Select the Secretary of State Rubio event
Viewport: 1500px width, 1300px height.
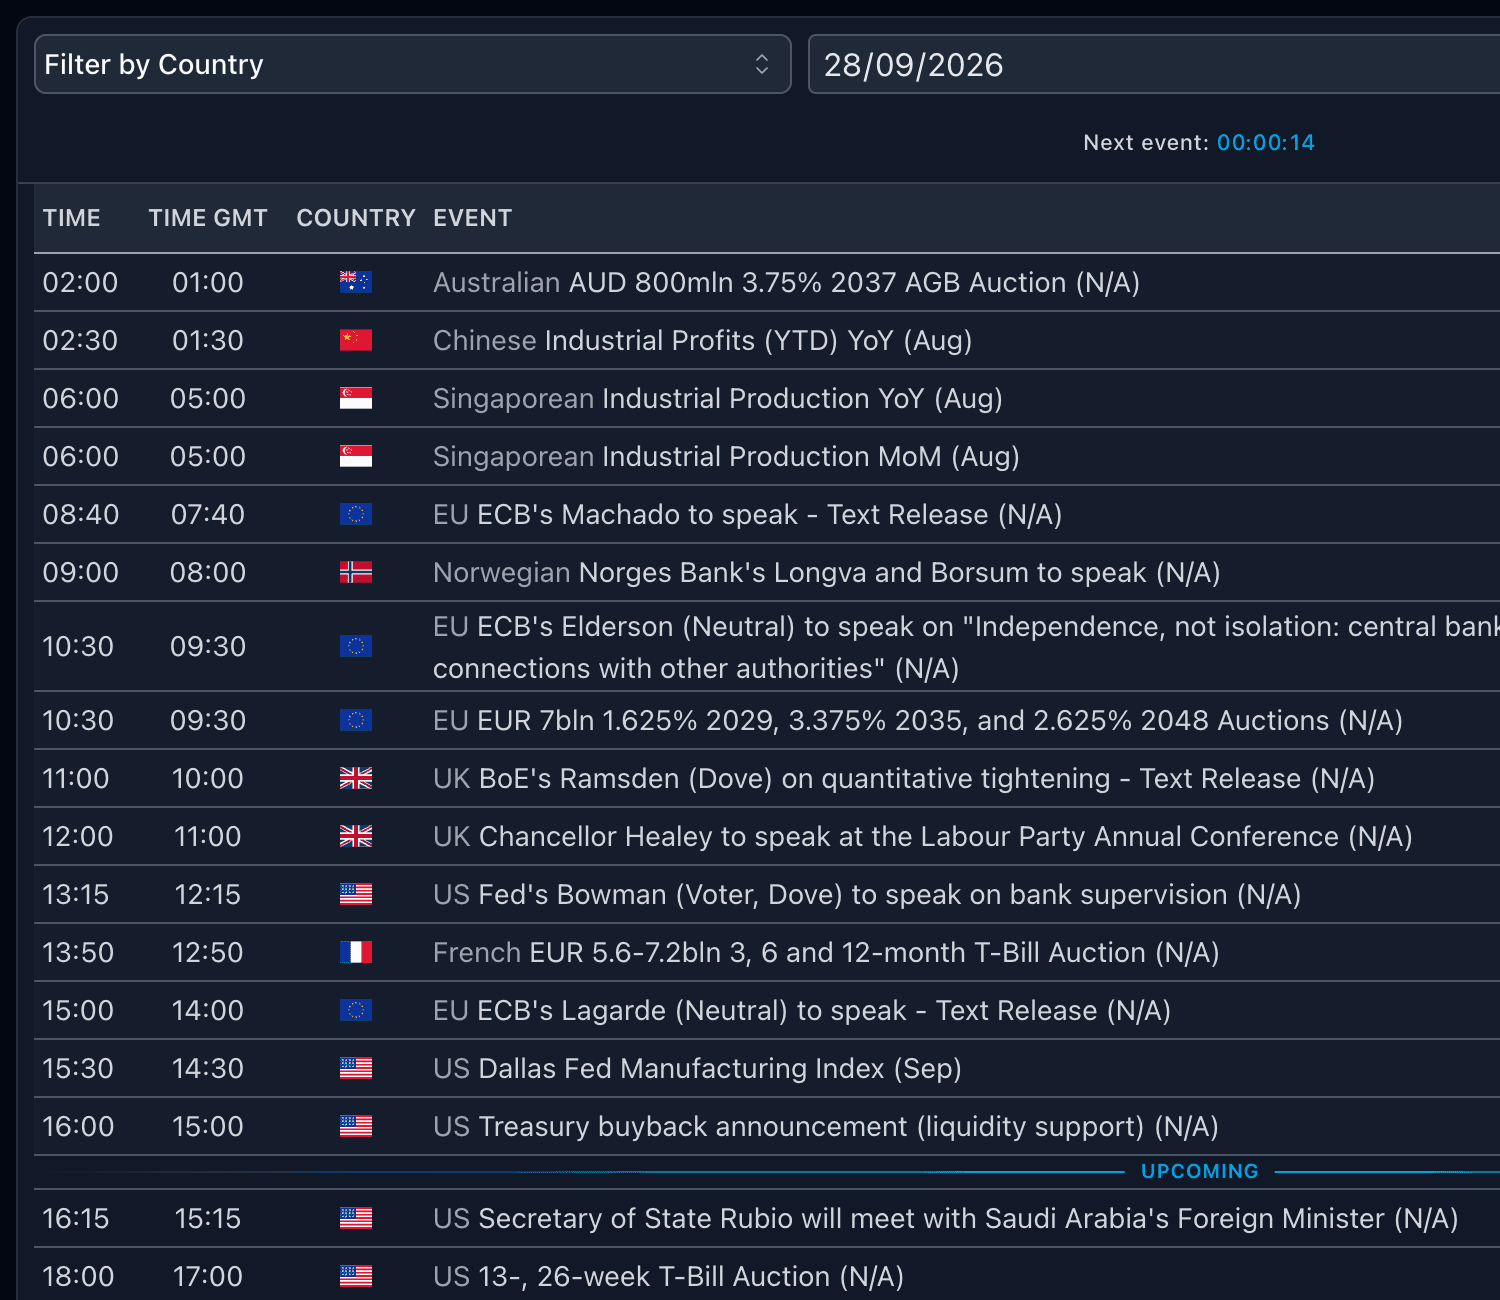[946, 1218]
